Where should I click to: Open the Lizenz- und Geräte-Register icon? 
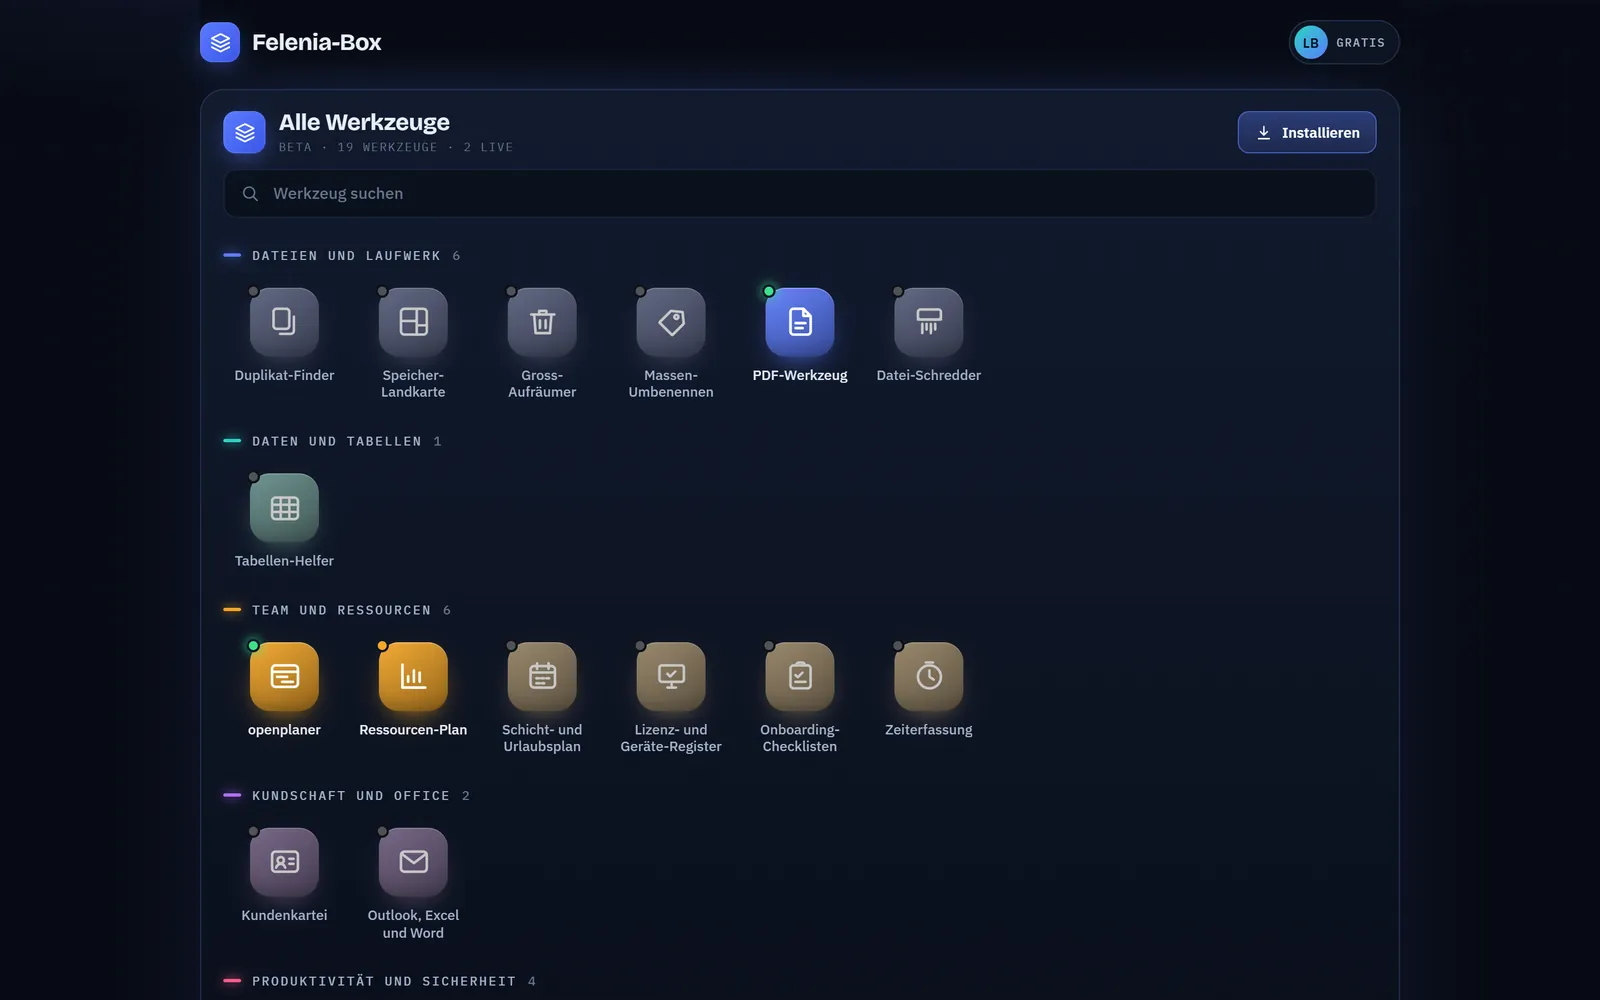pyautogui.click(x=671, y=677)
